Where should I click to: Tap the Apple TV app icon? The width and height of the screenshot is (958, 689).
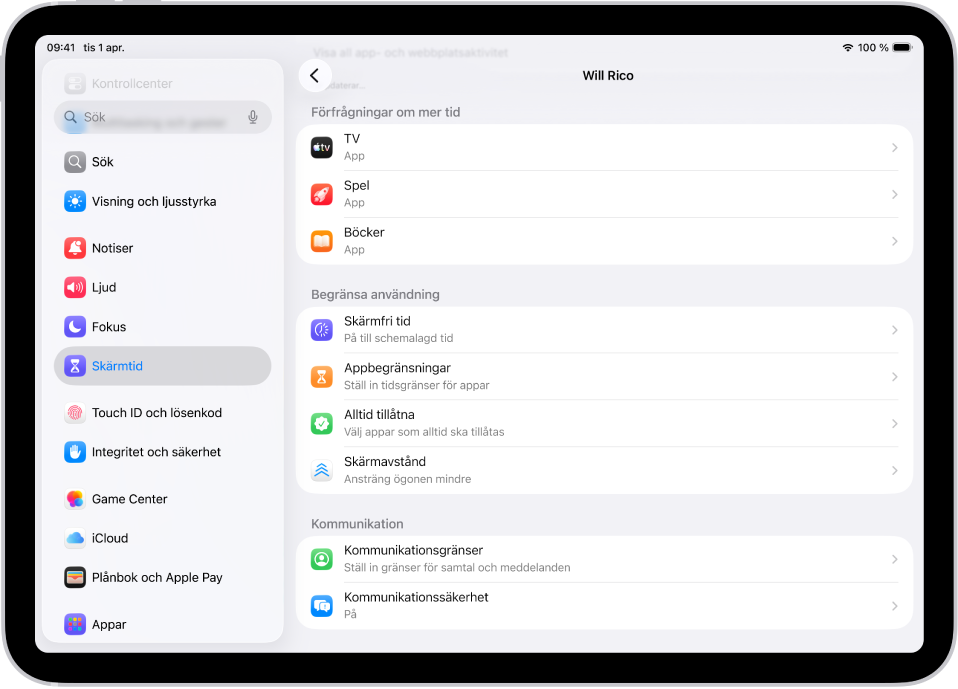(321, 147)
